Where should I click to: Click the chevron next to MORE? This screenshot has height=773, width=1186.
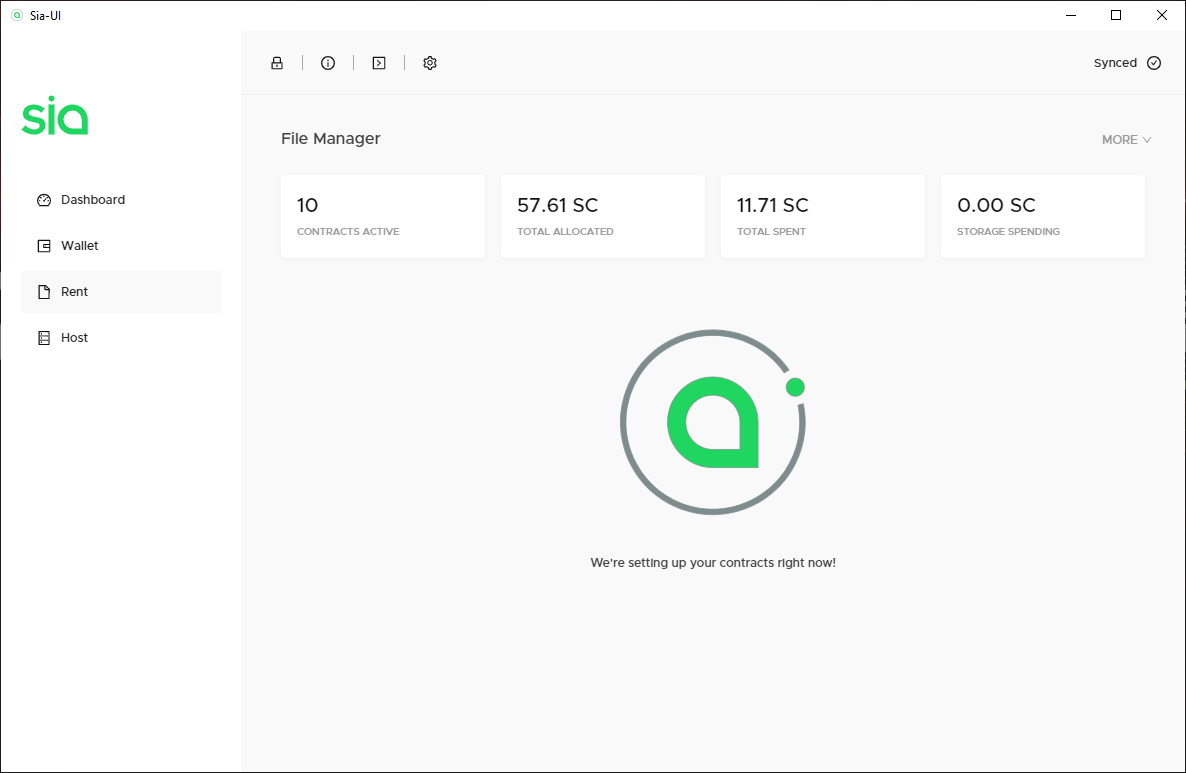(1147, 140)
